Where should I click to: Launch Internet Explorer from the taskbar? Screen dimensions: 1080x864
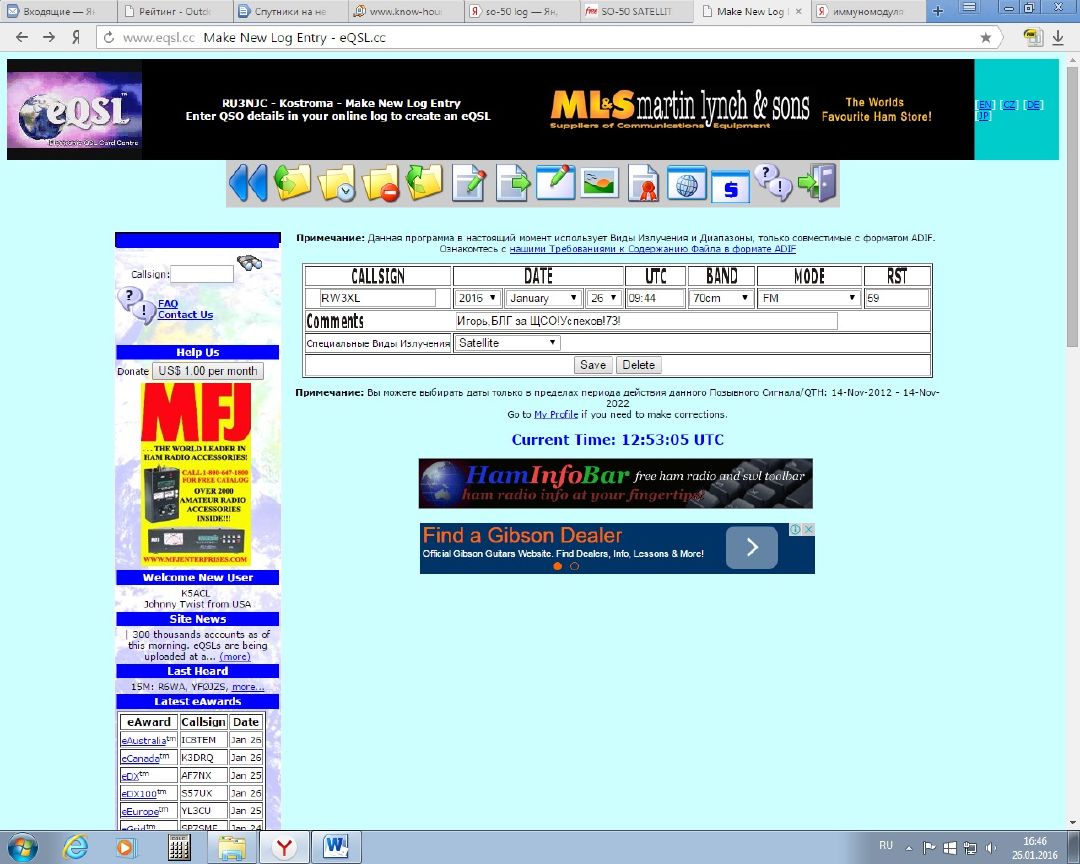coord(75,847)
